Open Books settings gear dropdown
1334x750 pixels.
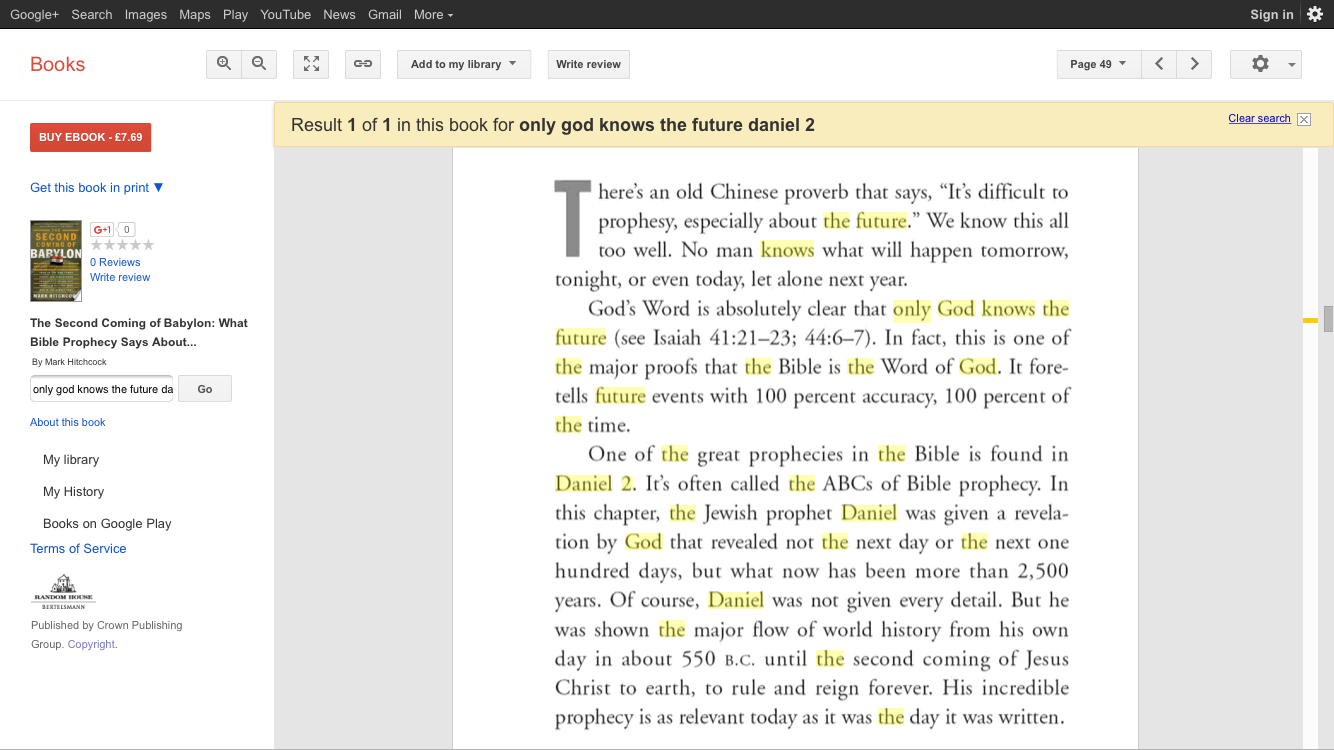click(1266, 64)
